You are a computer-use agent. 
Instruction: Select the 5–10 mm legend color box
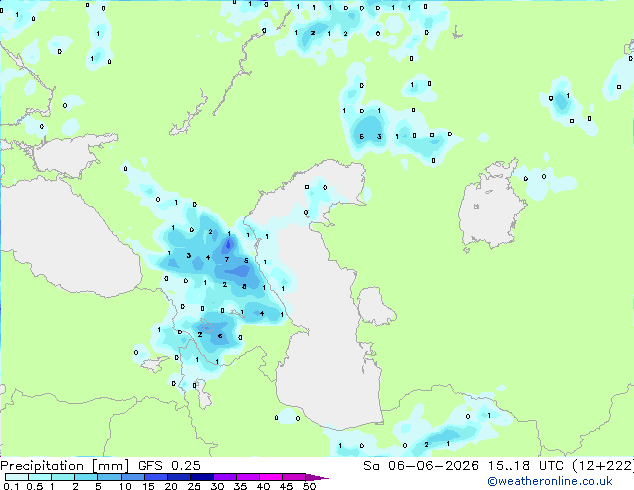click(x=109, y=477)
